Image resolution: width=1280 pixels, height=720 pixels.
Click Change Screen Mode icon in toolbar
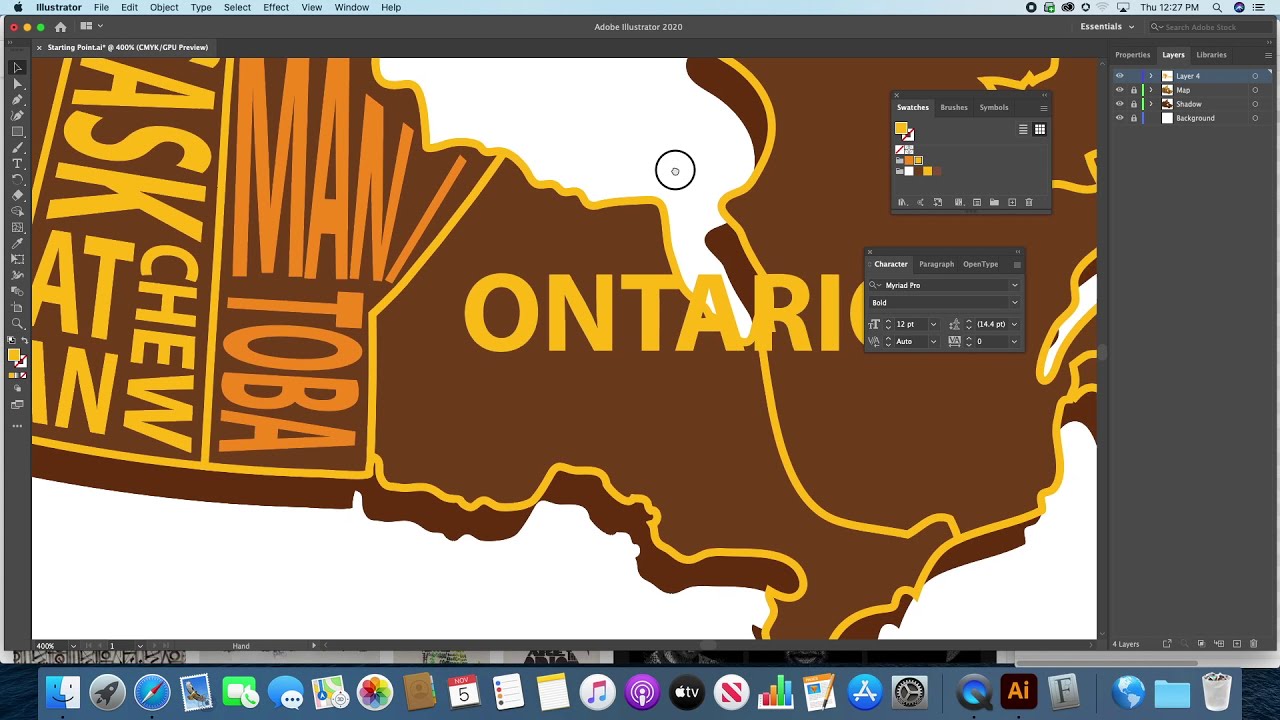coord(18,405)
